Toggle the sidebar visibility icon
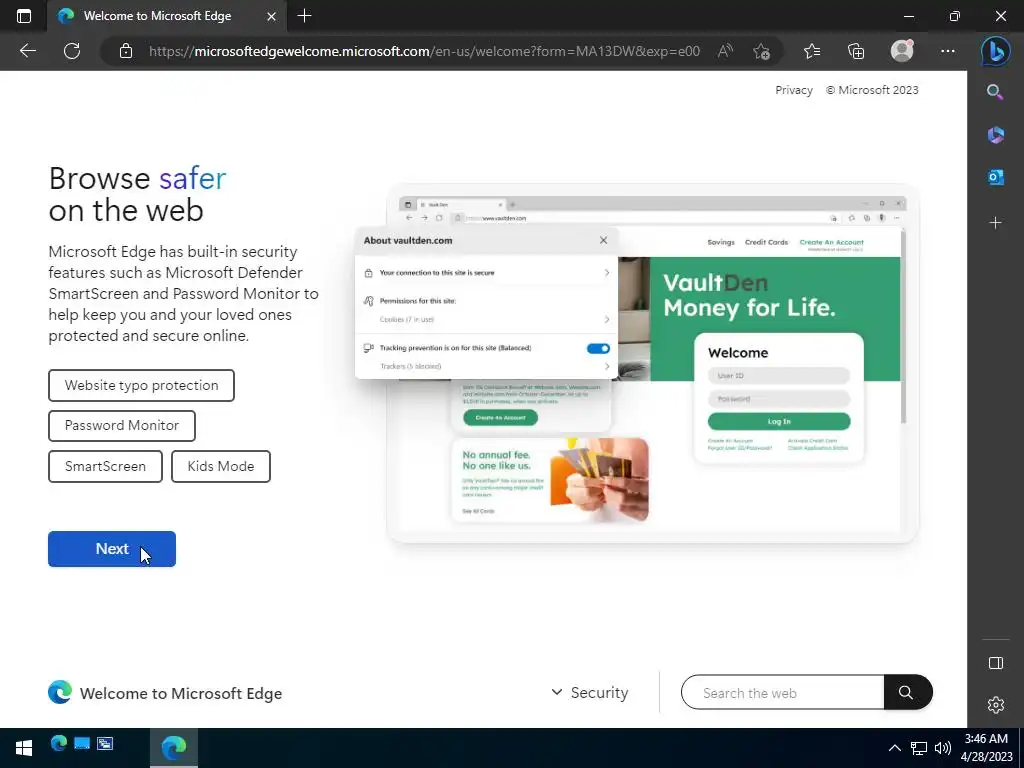The width and height of the screenshot is (1024, 768). tap(995, 663)
